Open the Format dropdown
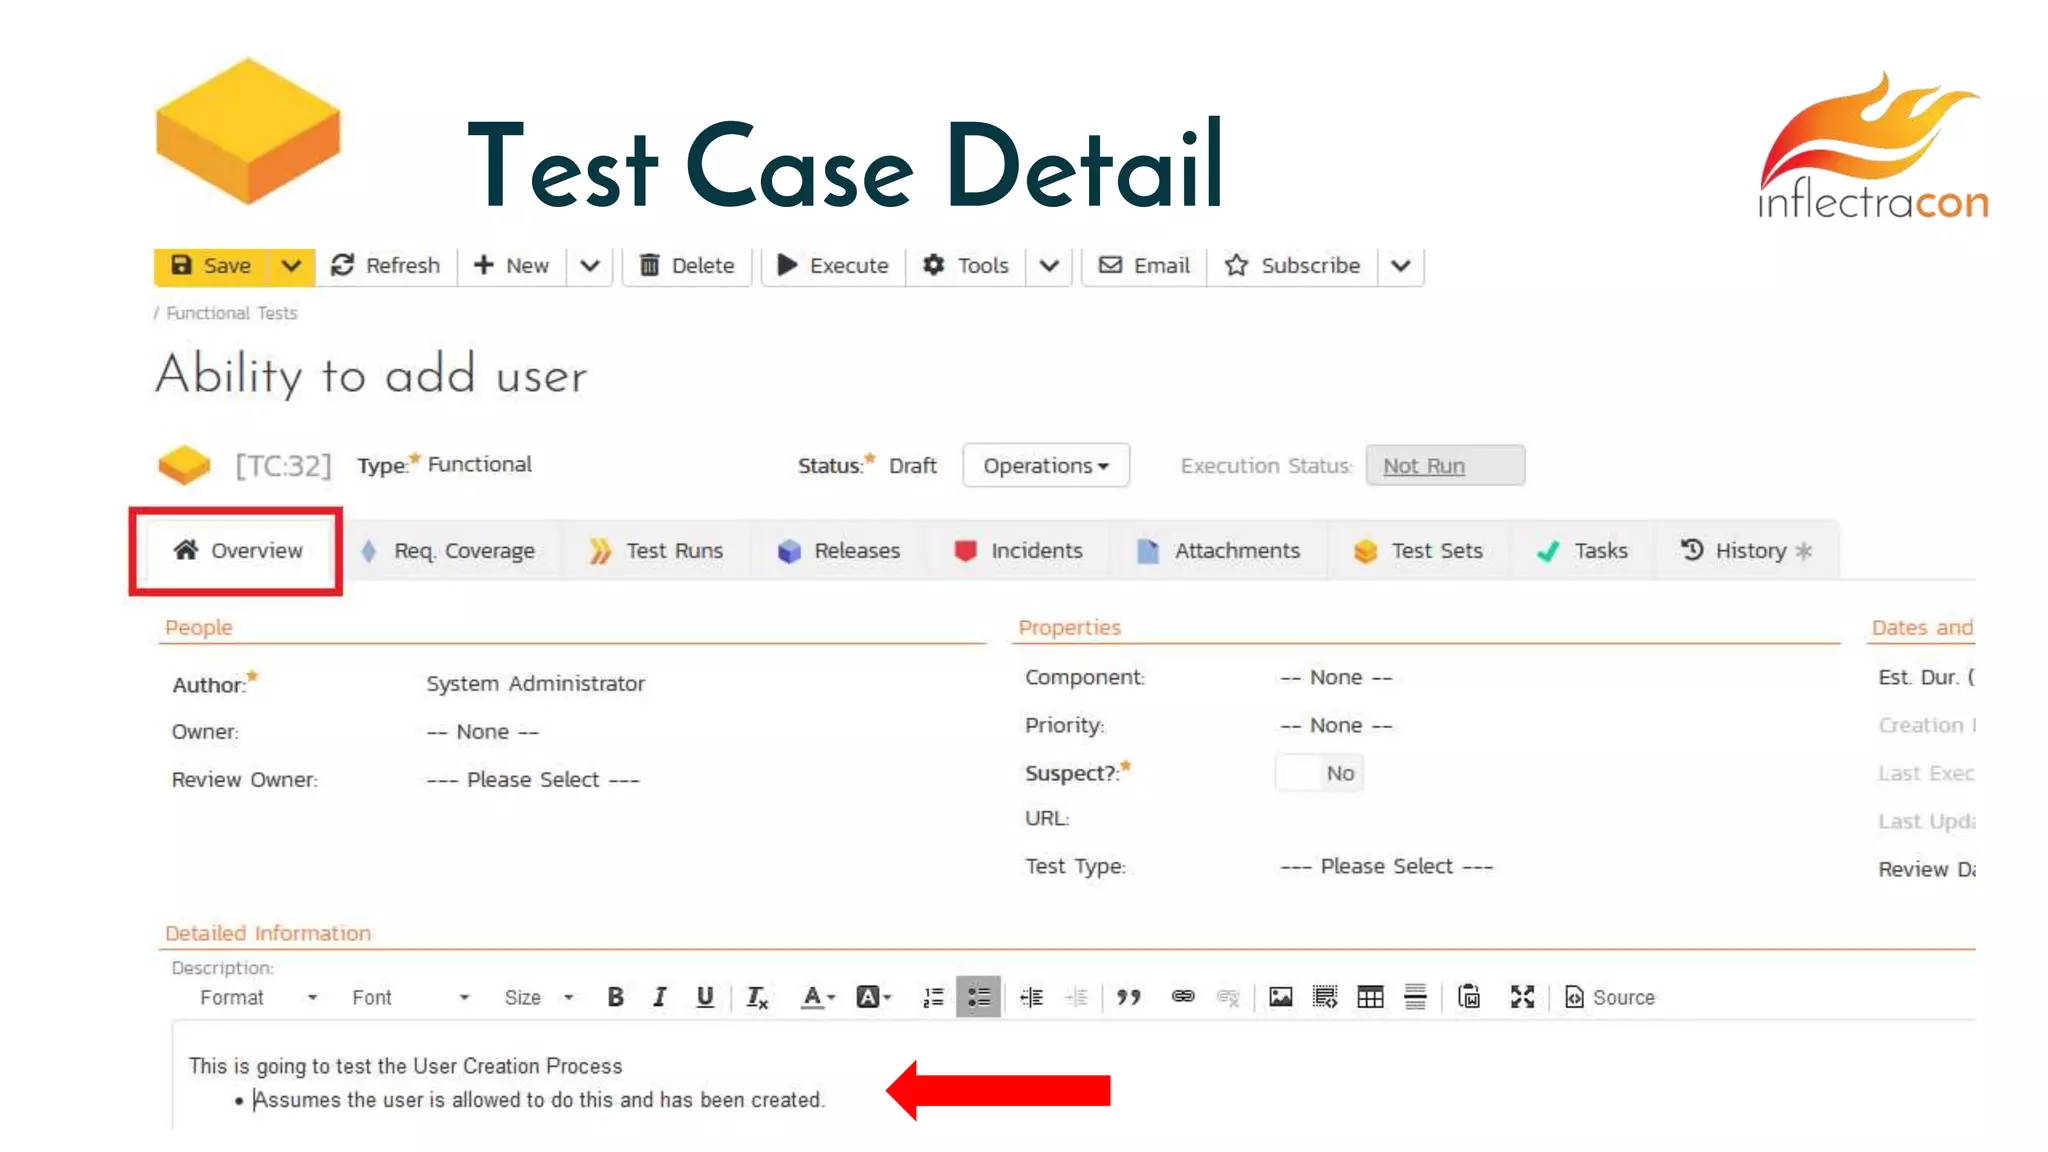This screenshot has width=2048, height=1152. pos(258,997)
